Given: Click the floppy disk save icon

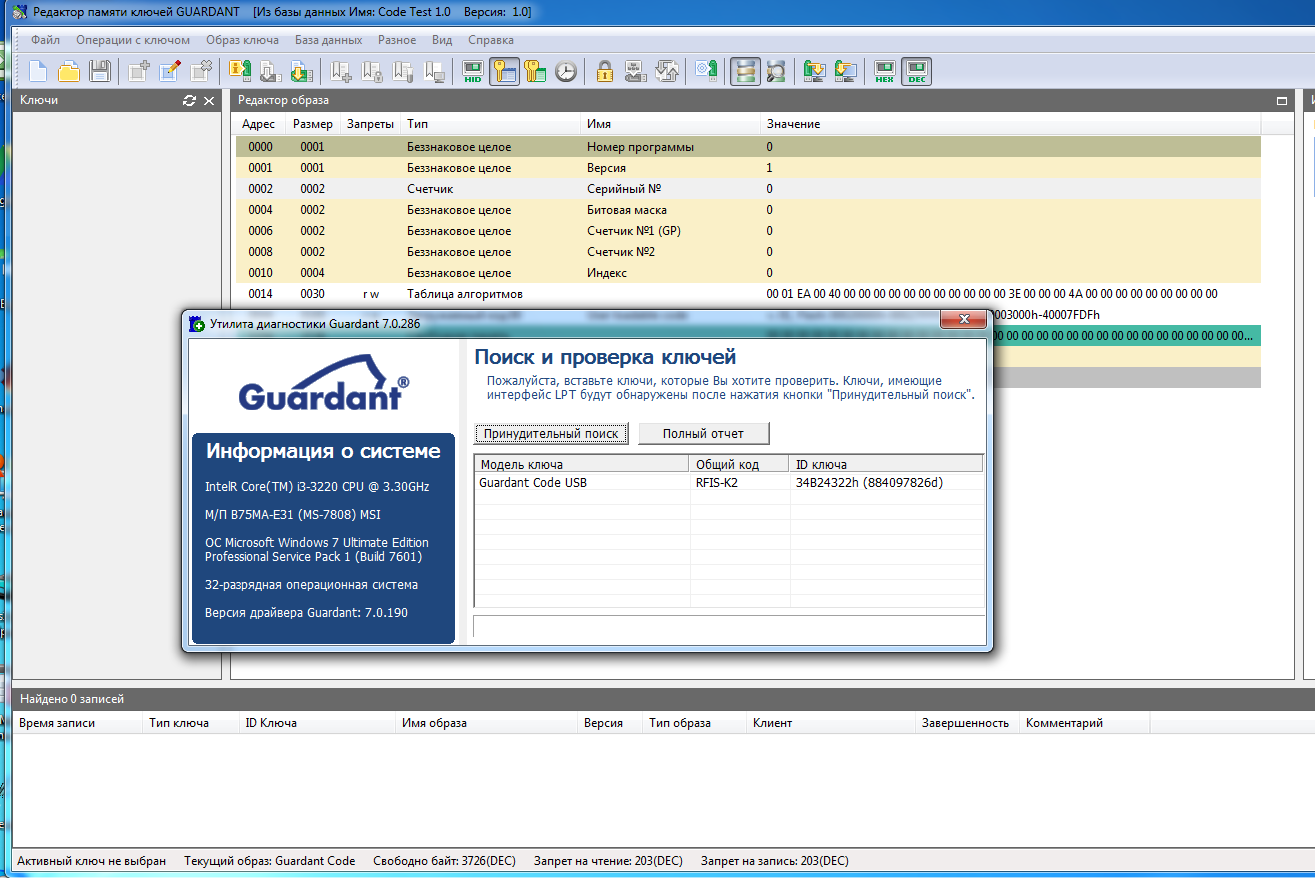Looking at the screenshot, I should 99,71.
